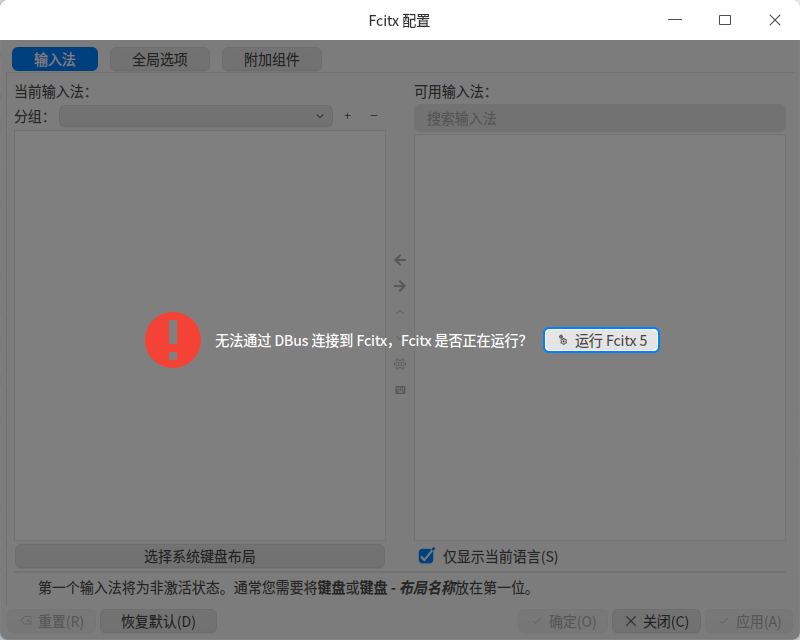This screenshot has width=800, height=640.
Task: Open the 分组 dropdown
Action: click(196, 116)
